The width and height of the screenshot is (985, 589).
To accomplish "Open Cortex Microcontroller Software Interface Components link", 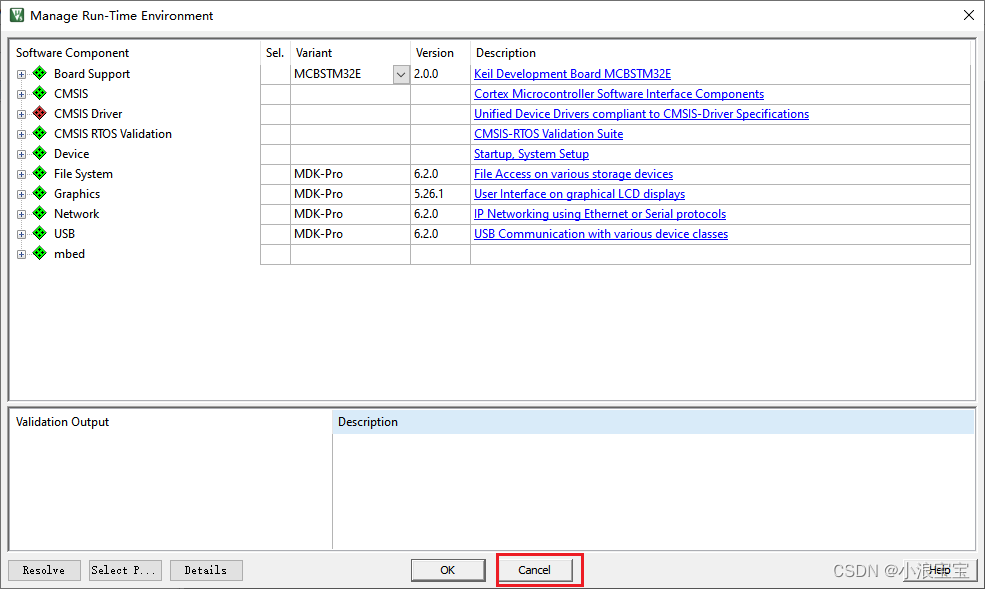I will tap(619, 94).
